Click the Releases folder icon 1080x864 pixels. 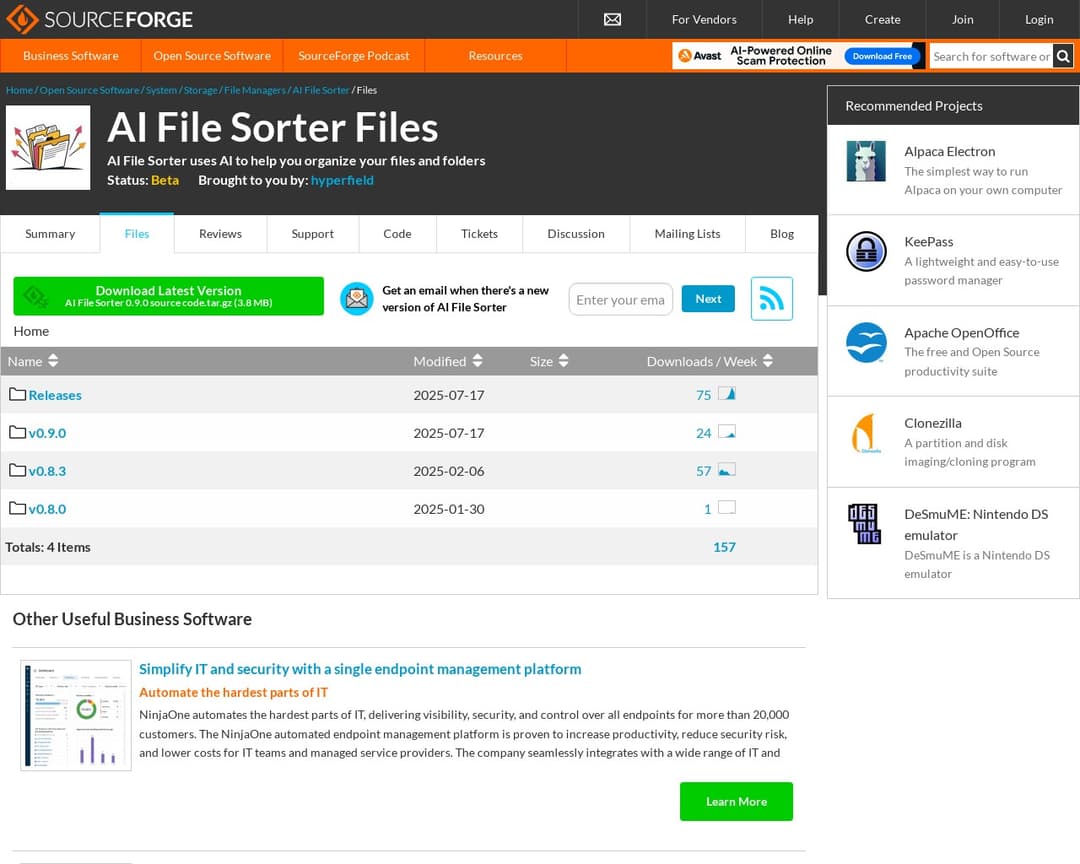pyautogui.click(x=17, y=394)
